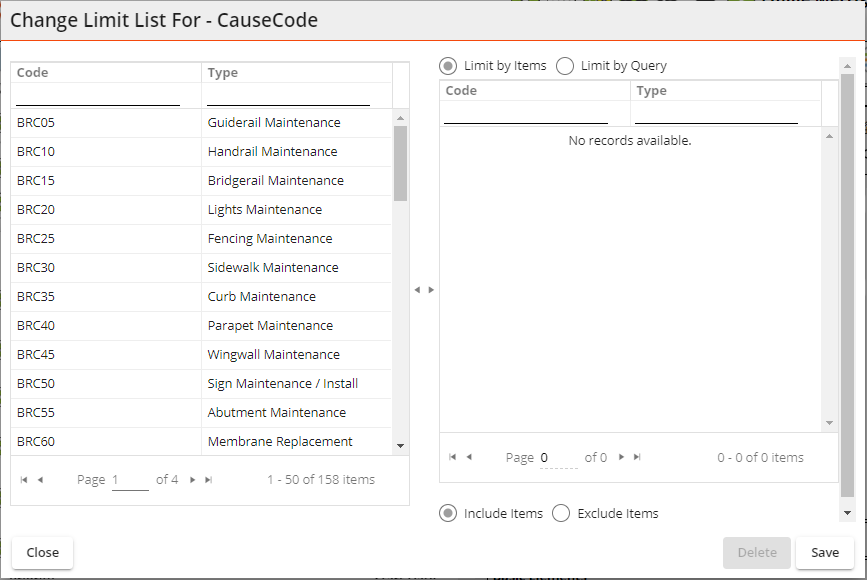Jump to last page in left list pager
This screenshot has height=580, width=867.
[x=208, y=480]
